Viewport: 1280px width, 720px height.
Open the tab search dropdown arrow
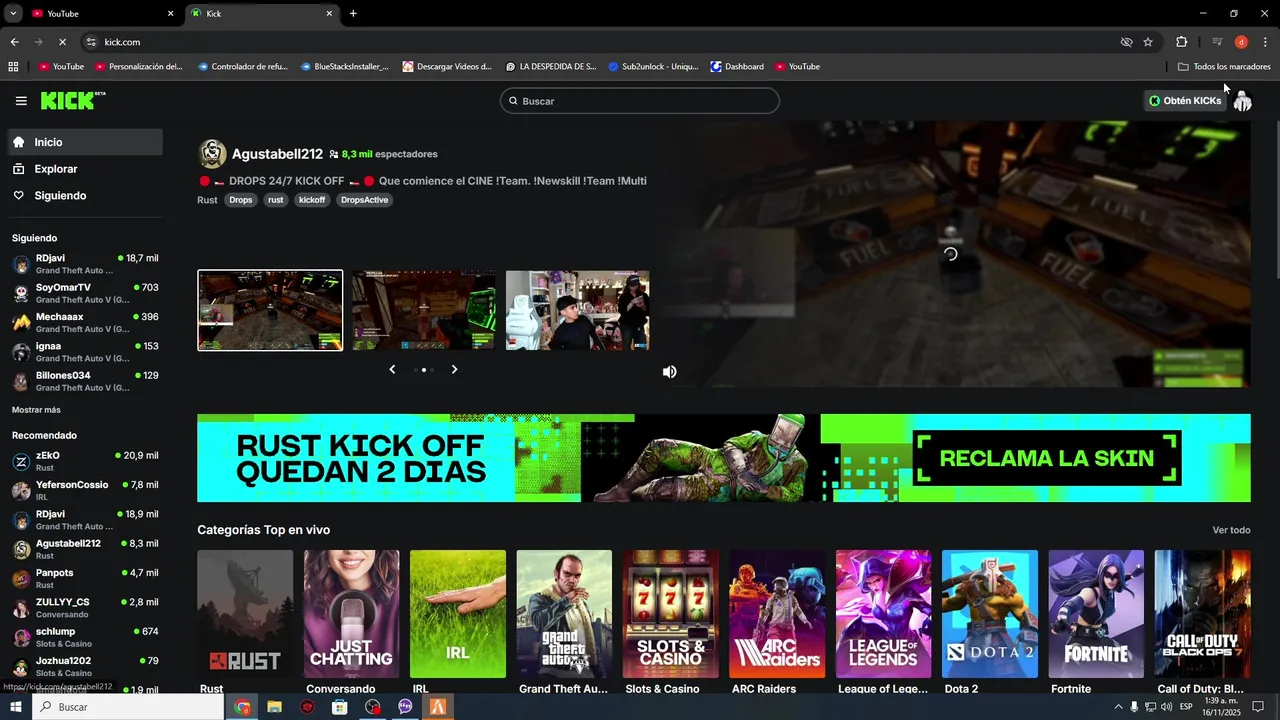[x=13, y=13]
